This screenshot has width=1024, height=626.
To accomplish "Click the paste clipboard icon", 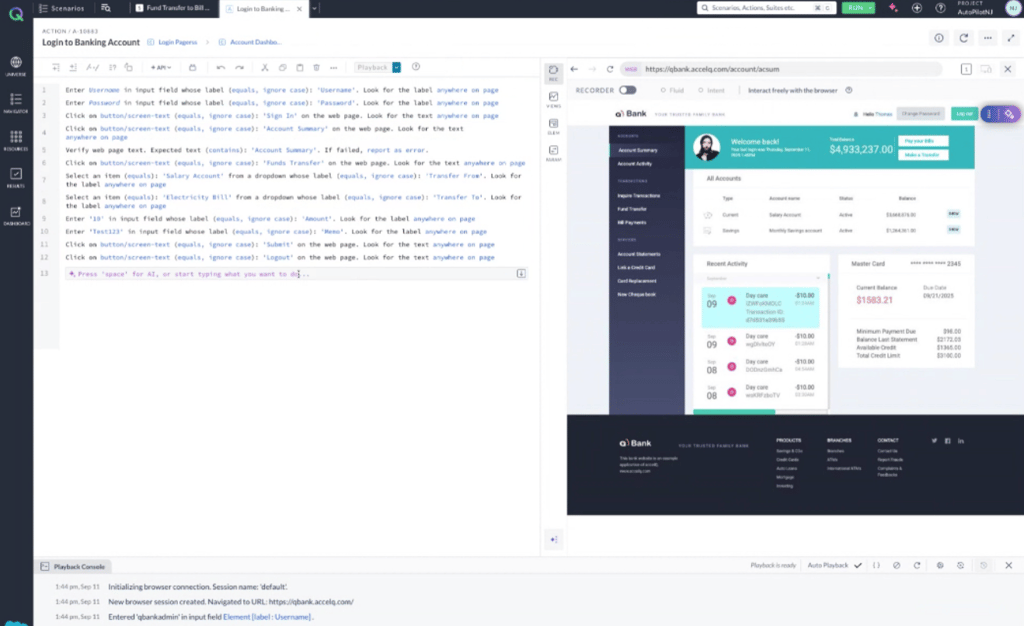I will [x=300, y=67].
